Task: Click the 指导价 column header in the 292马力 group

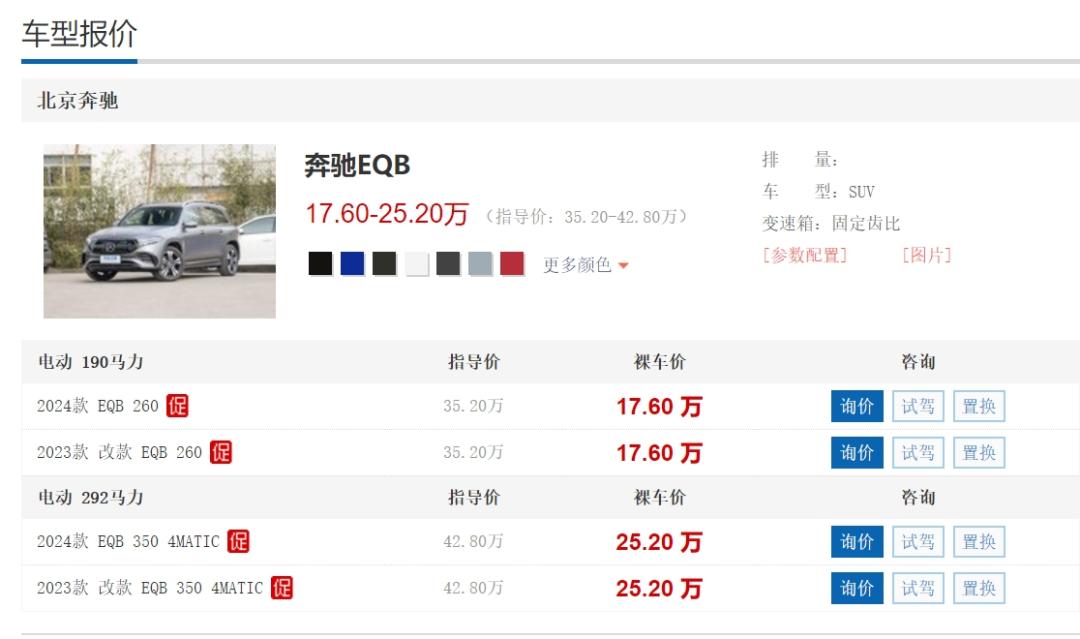Action: point(474,497)
